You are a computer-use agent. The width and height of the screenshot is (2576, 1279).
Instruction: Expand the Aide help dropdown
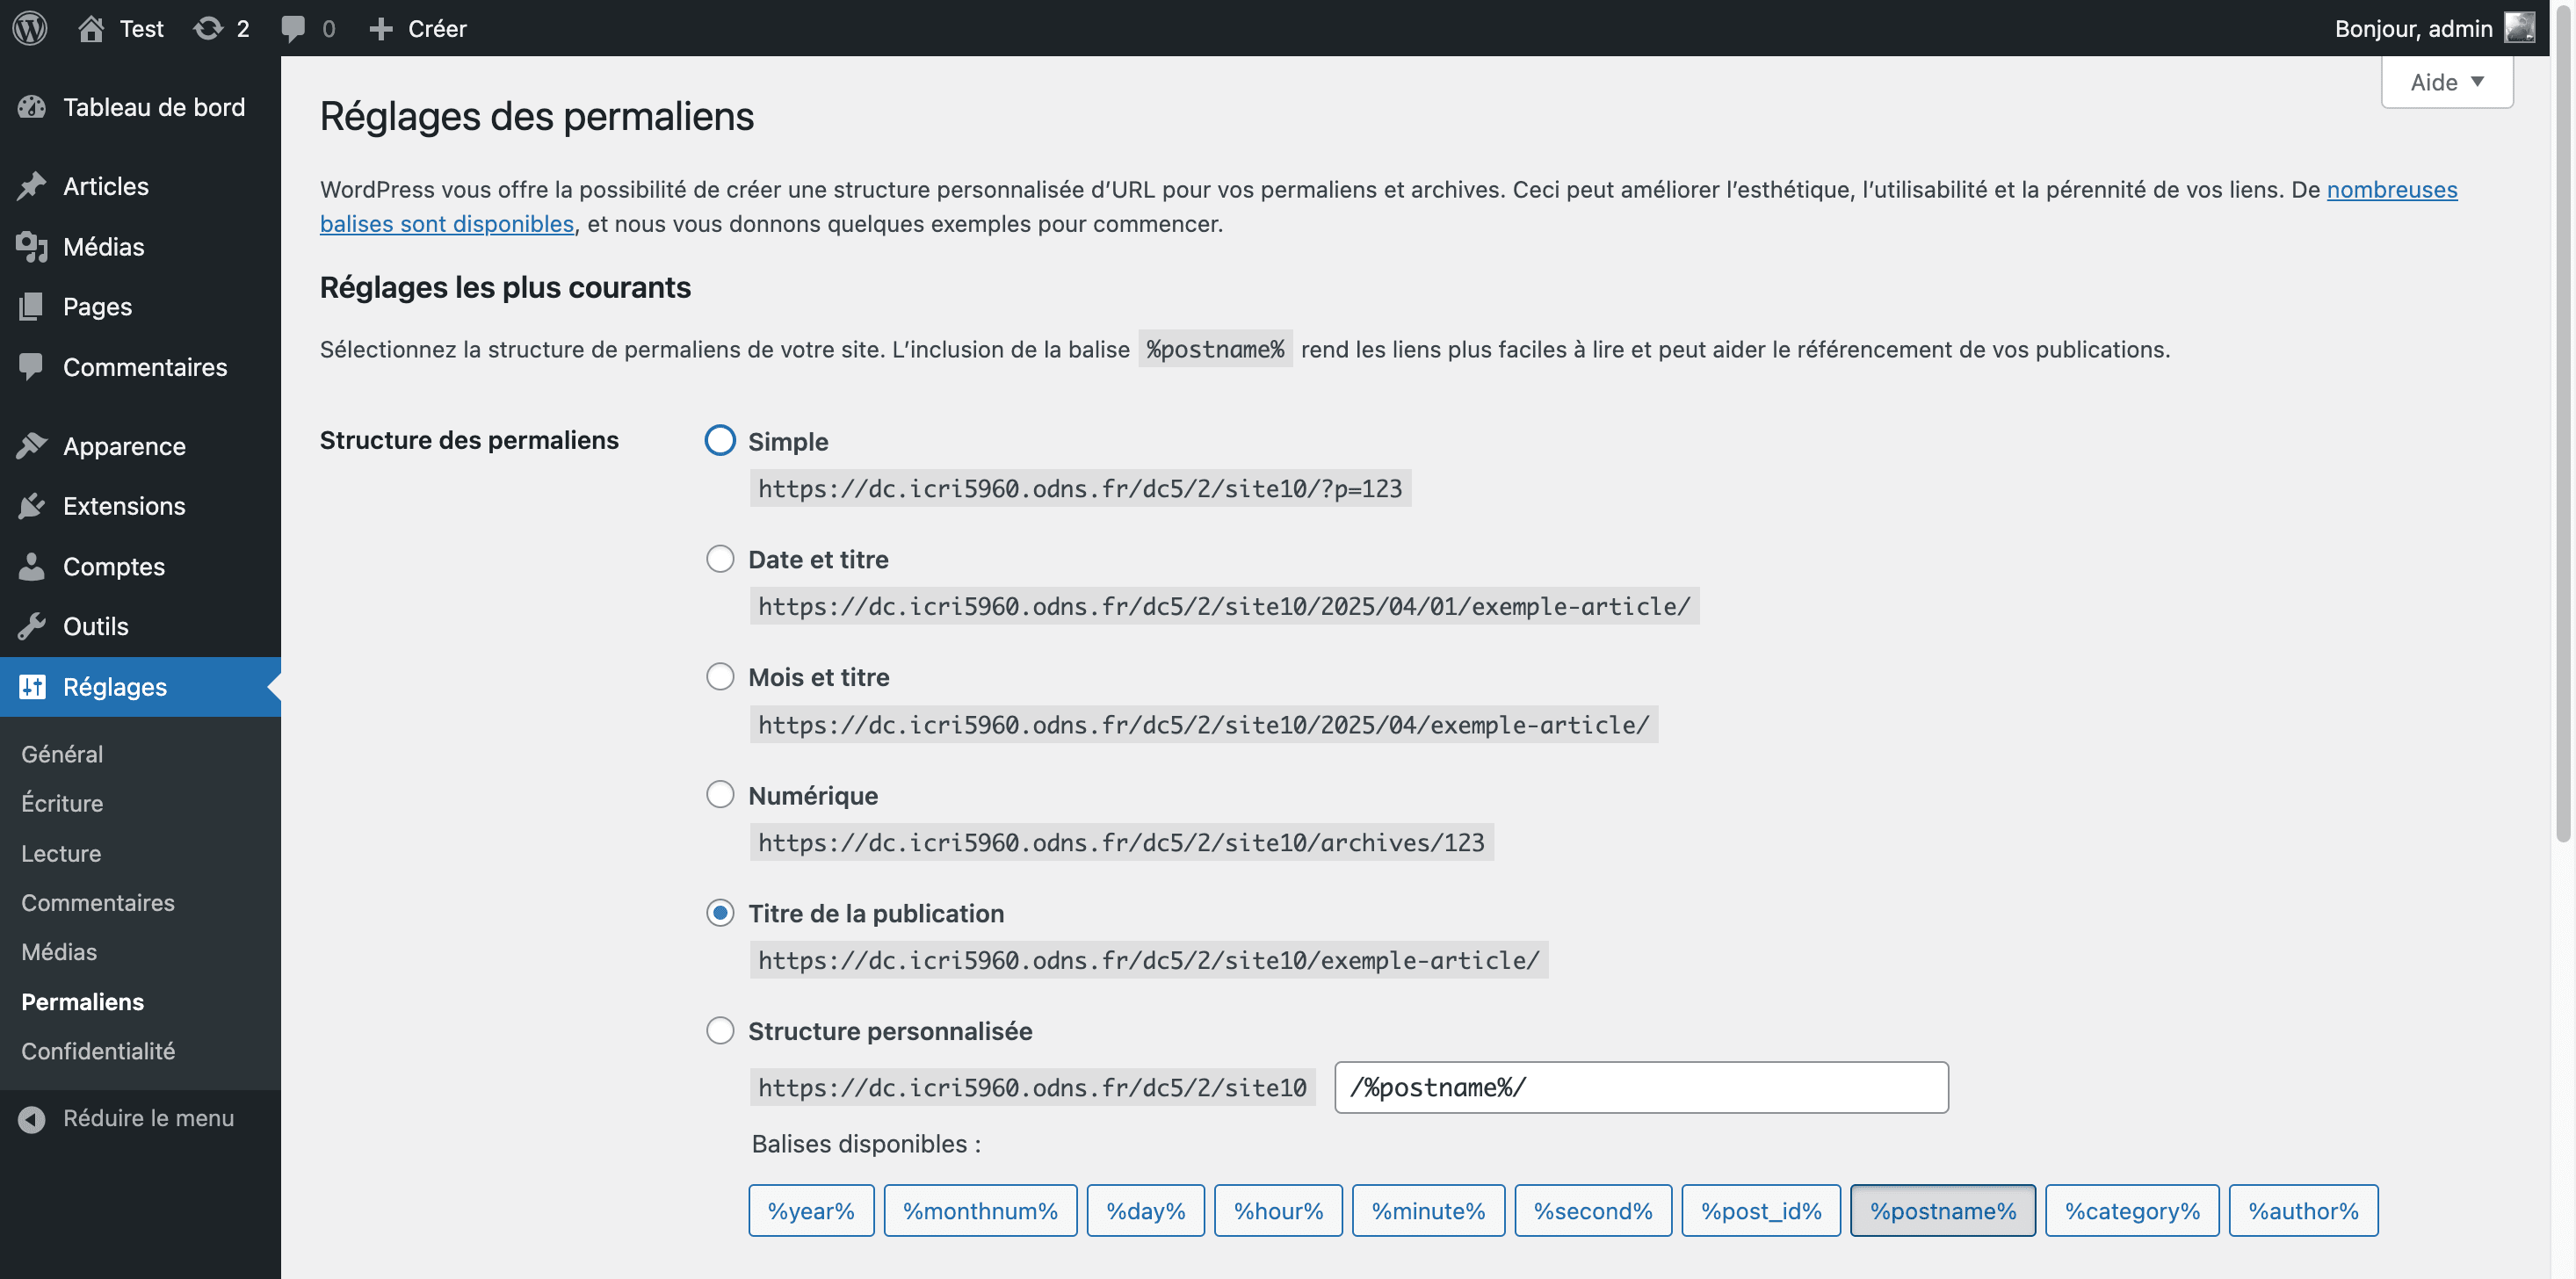pyautogui.click(x=2446, y=82)
